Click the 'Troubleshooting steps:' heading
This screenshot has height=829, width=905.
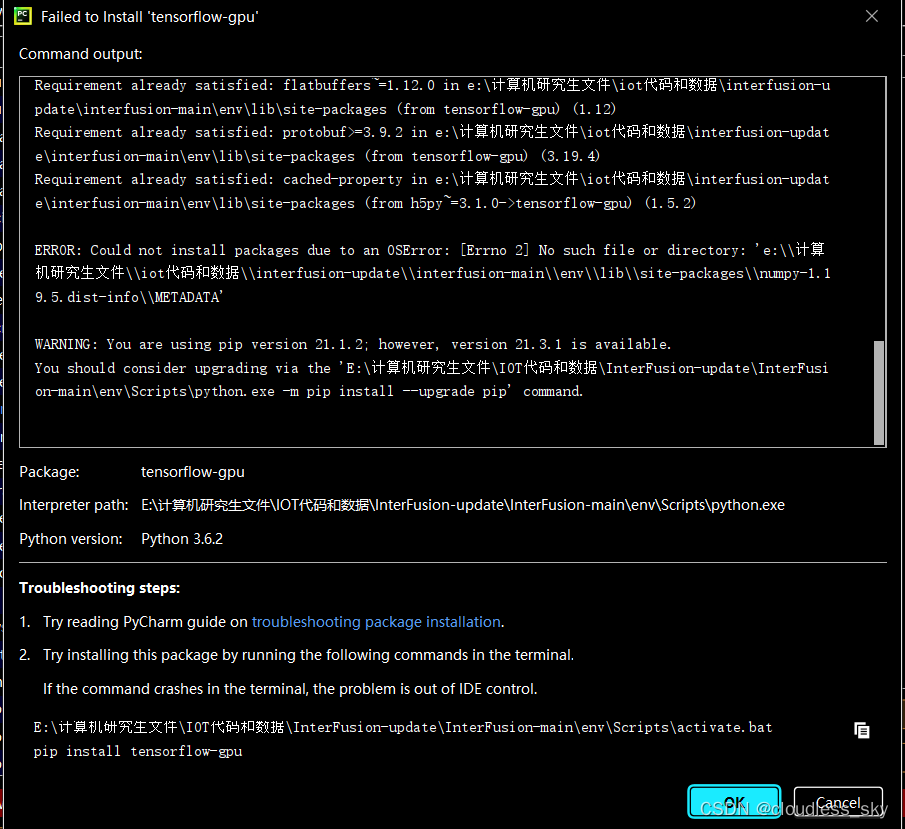[x=99, y=588]
